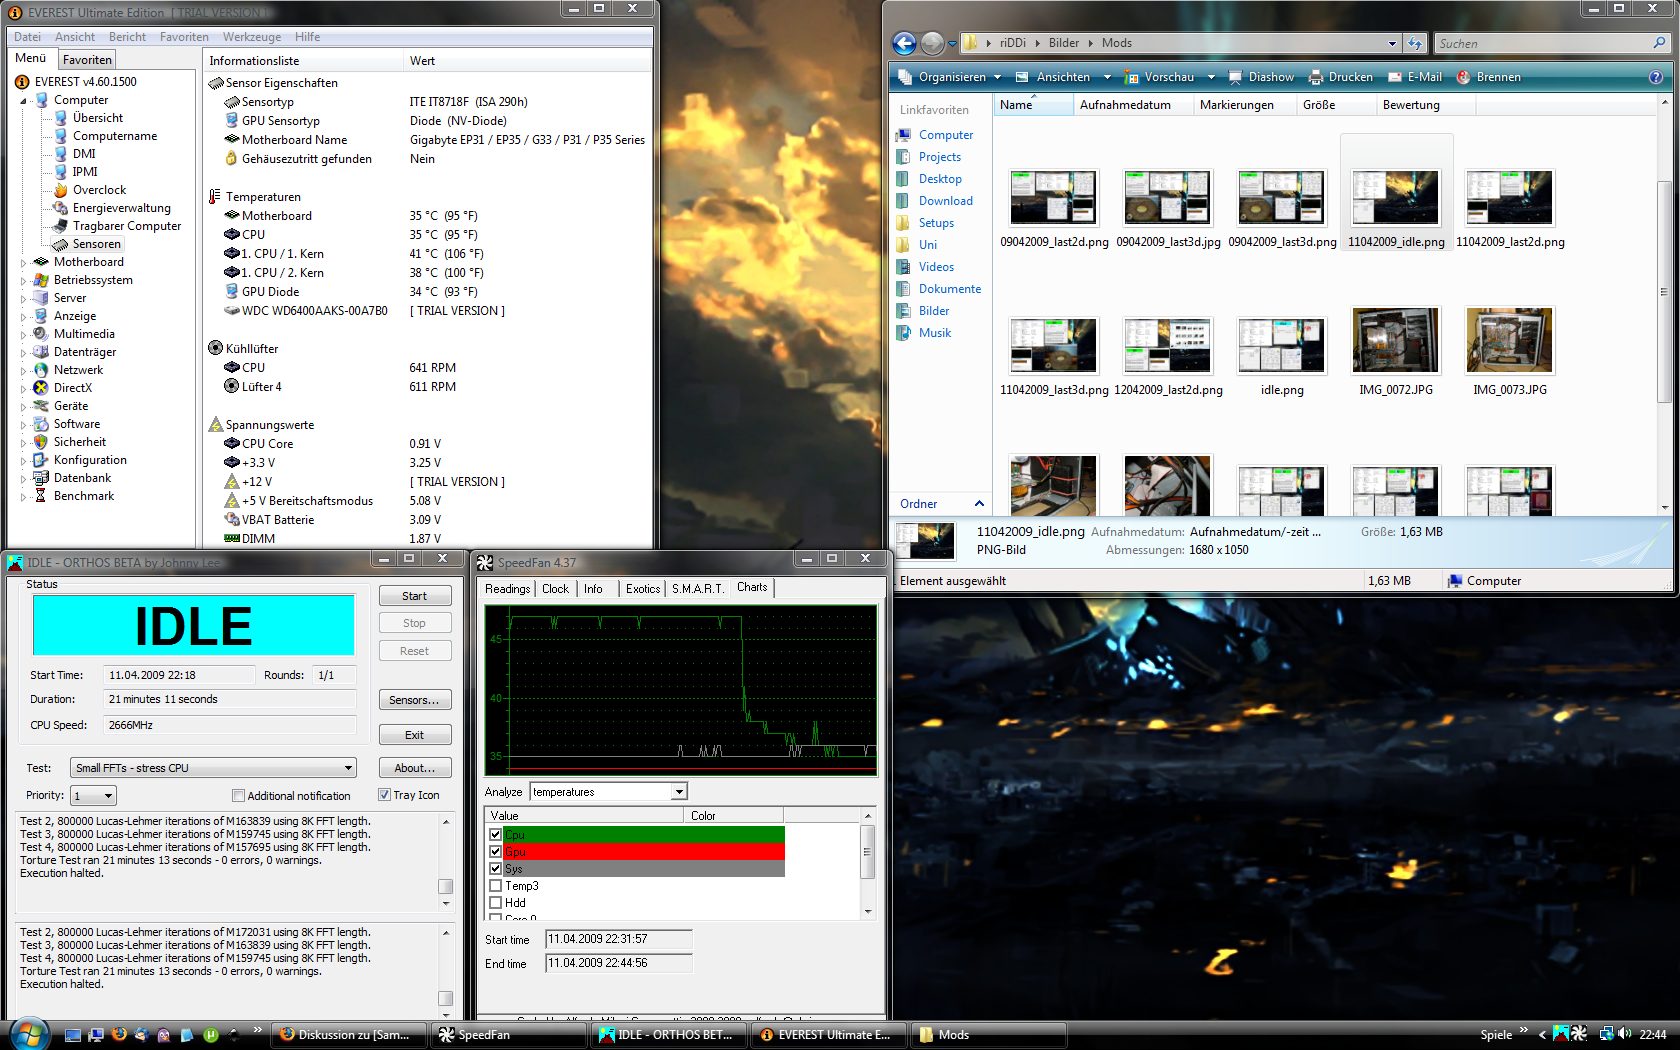Click the E-Mail icon in Explorer toolbar
Viewport: 1680px width, 1050px height.
click(x=1395, y=77)
